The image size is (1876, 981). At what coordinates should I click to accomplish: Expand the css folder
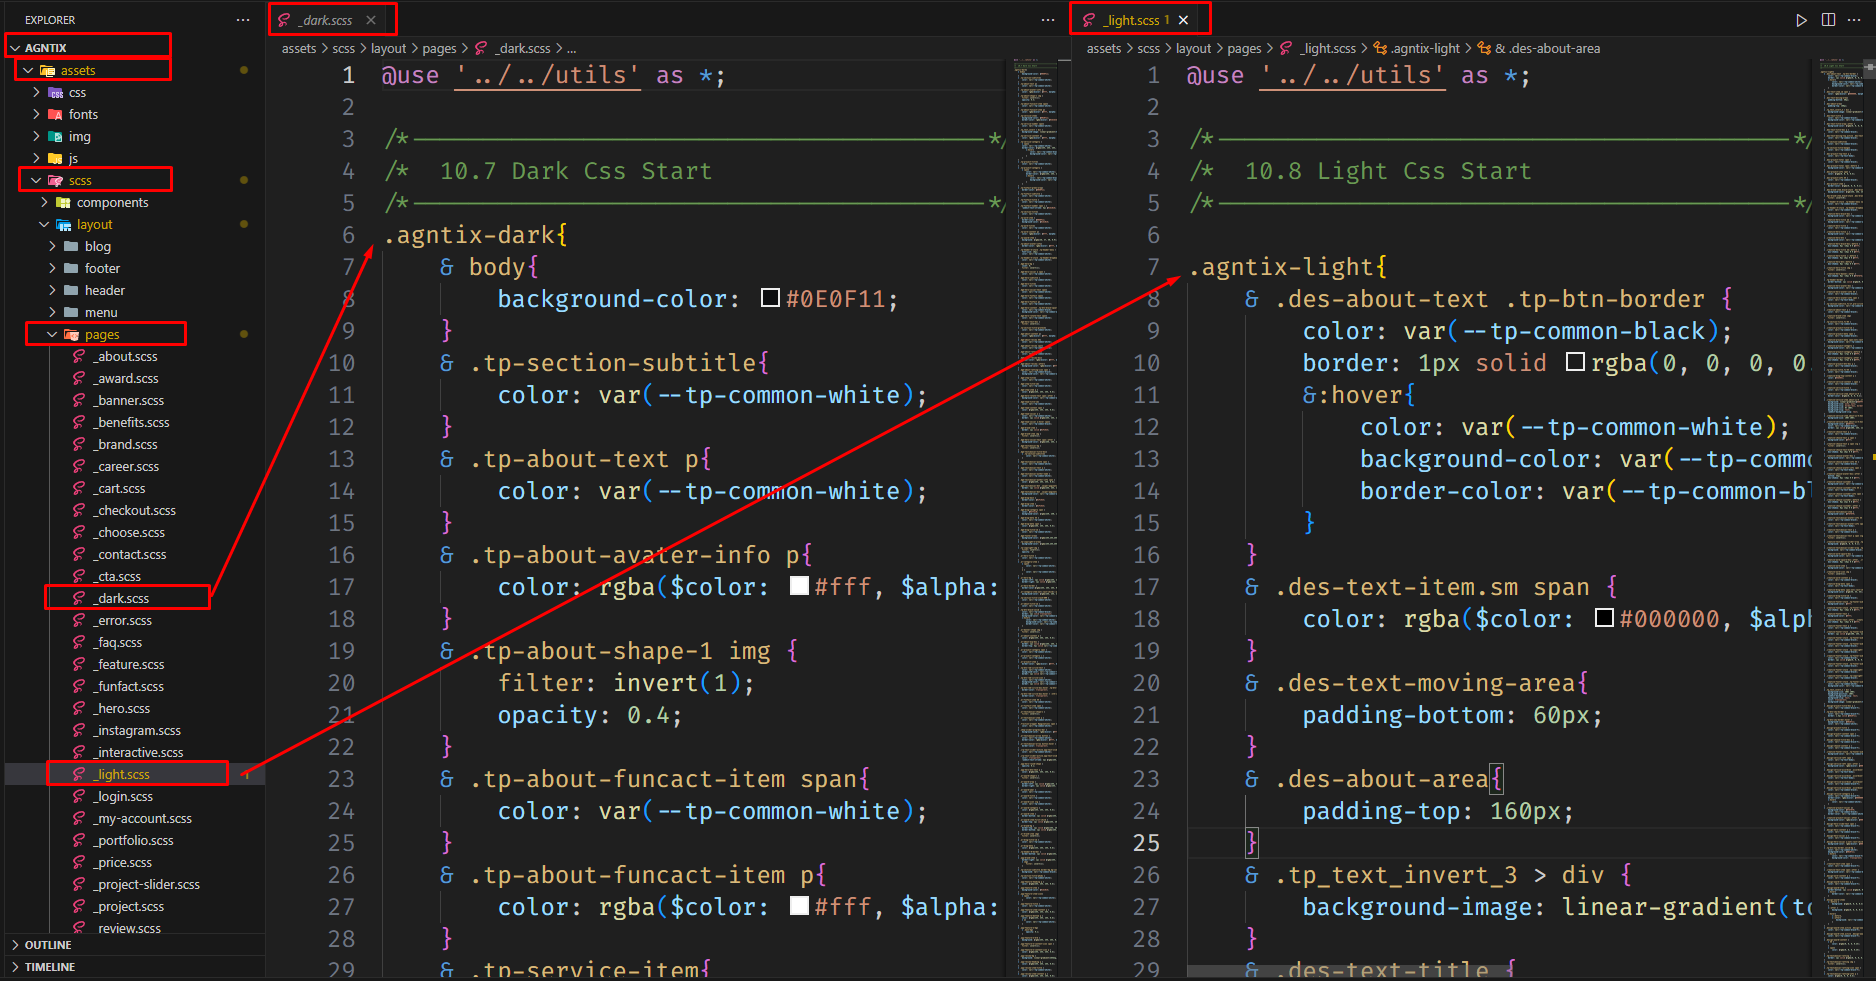77,92
